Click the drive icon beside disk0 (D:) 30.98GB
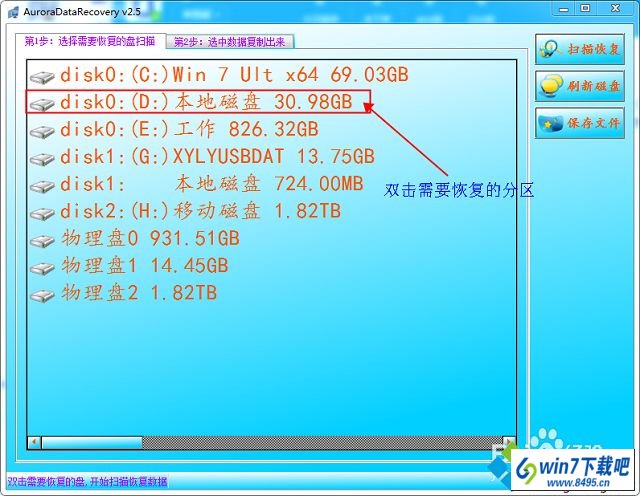The image size is (640, 496). pyautogui.click(x=42, y=104)
